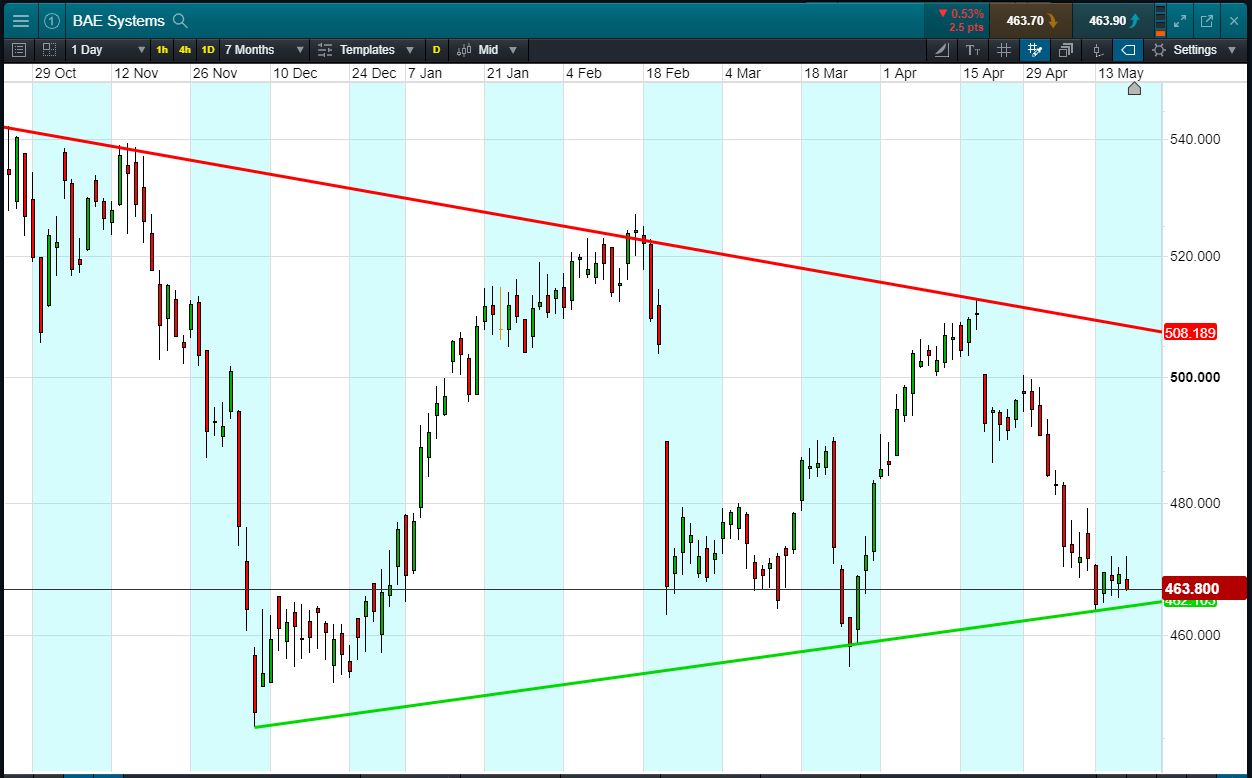Screen dimensions: 1252x778
Task: Toggle the yellow D button
Action: click(436, 49)
